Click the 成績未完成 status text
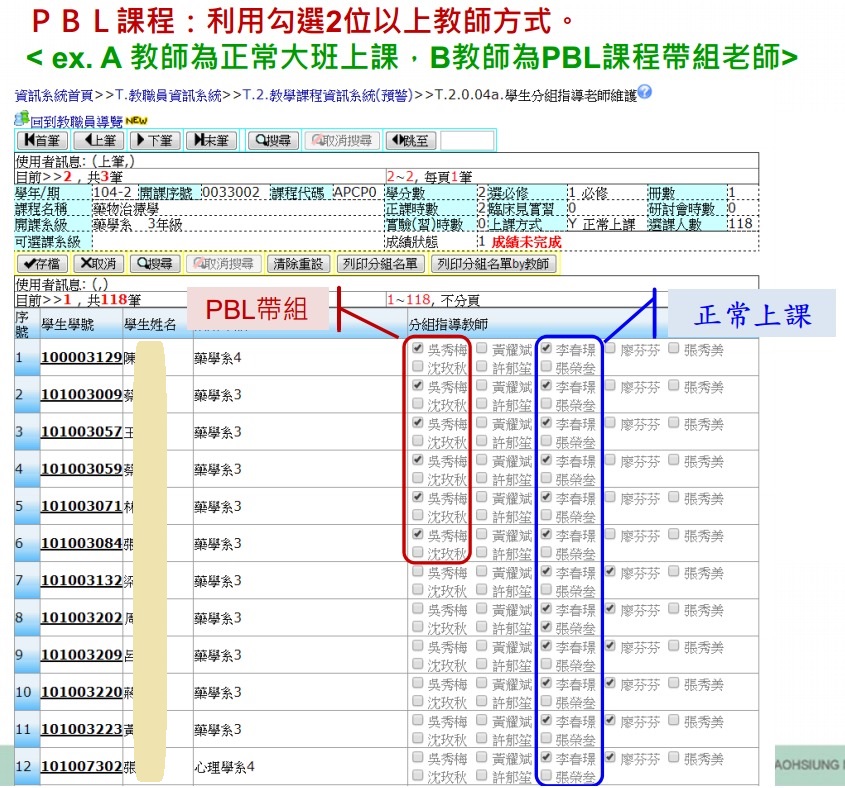The image size is (845, 788). (x=527, y=242)
